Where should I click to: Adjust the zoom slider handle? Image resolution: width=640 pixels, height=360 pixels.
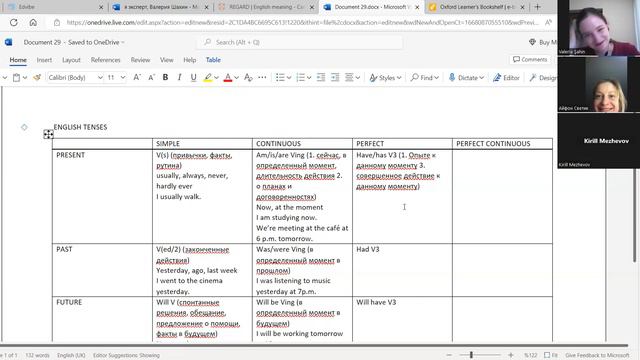coord(471,355)
